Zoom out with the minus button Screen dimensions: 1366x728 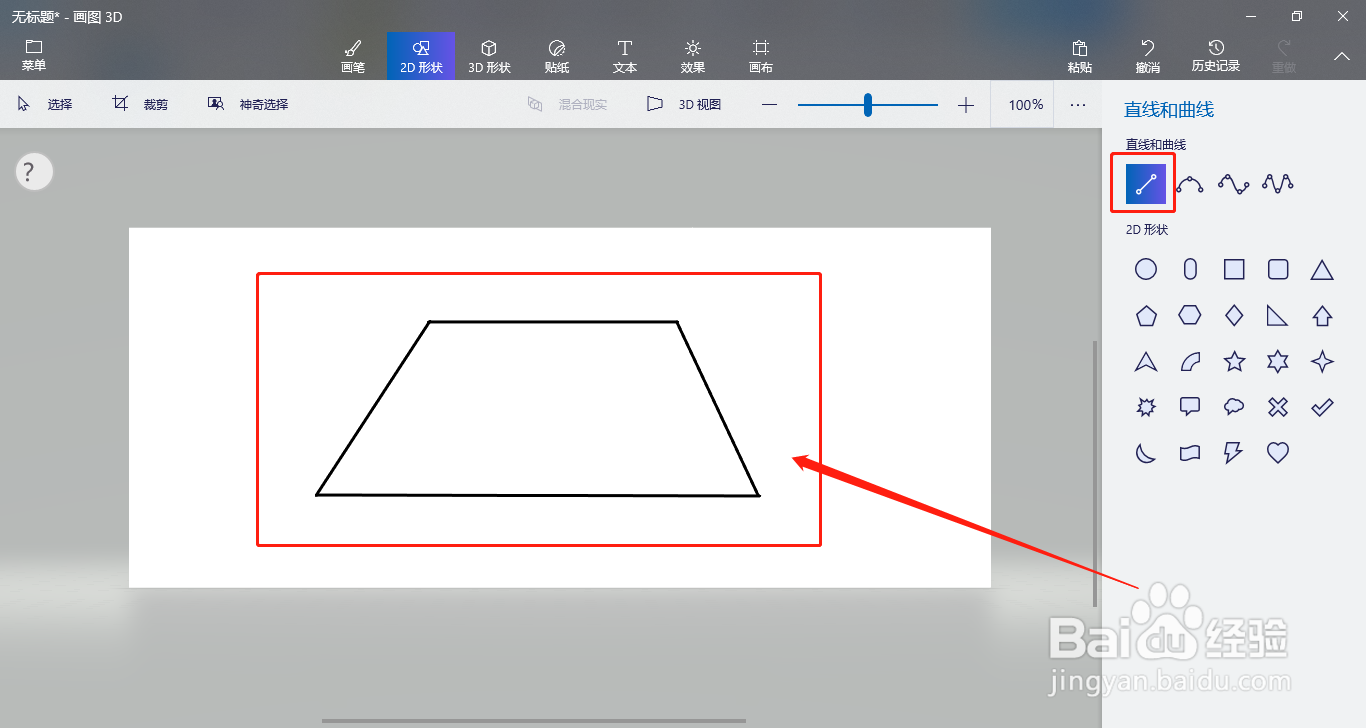[x=769, y=105]
